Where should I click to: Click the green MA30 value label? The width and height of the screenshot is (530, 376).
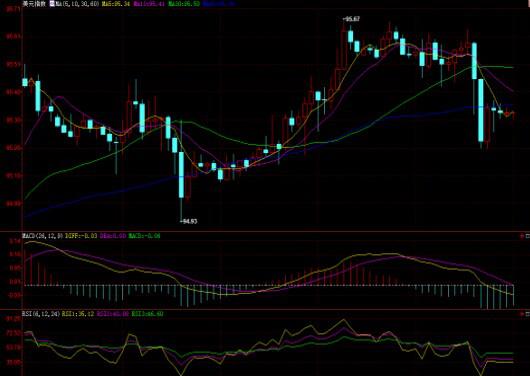point(184,4)
